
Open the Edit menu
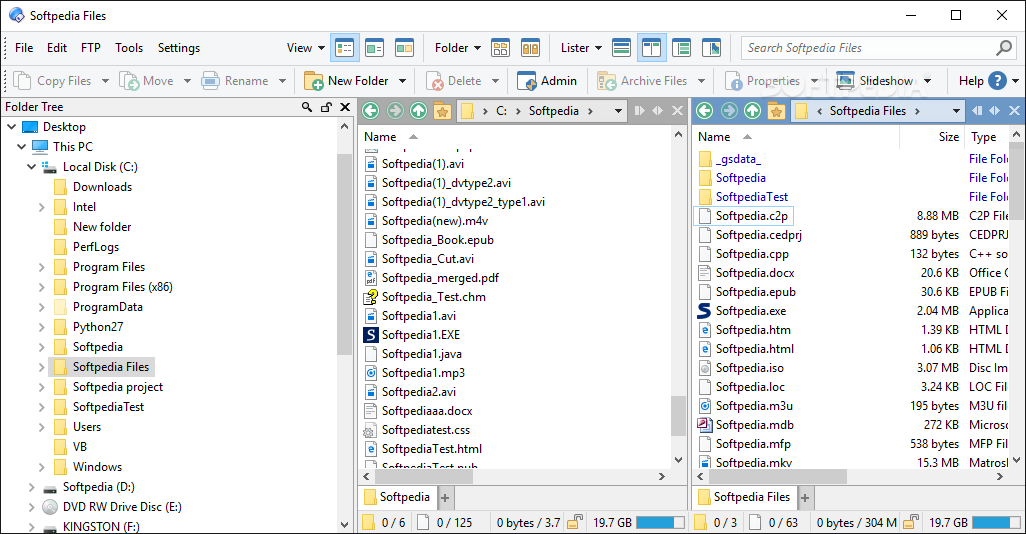pyautogui.click(x=57, y=48)
